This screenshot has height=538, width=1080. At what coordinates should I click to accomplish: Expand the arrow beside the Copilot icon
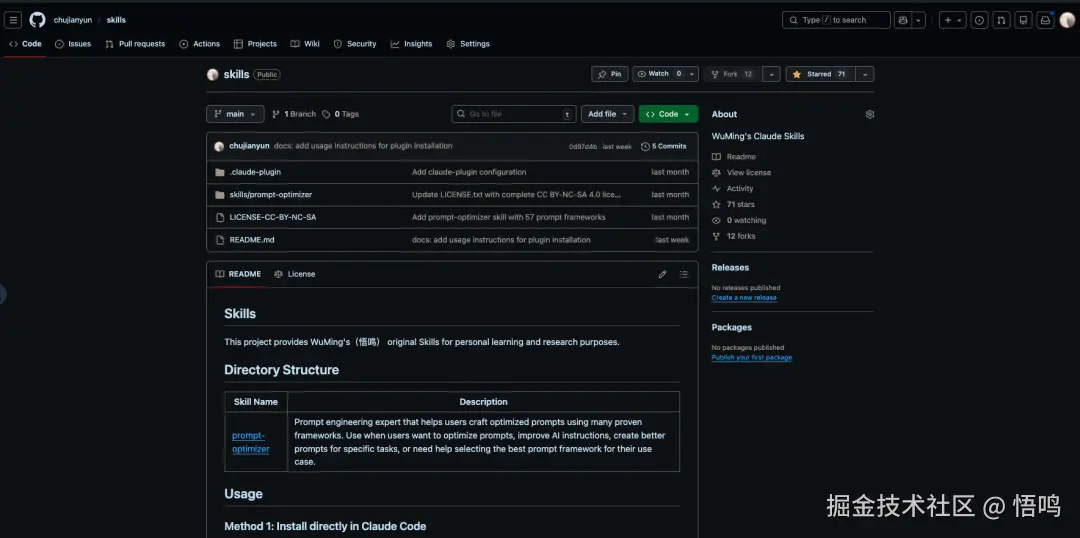pyautogui.click(x=919, y=20)
